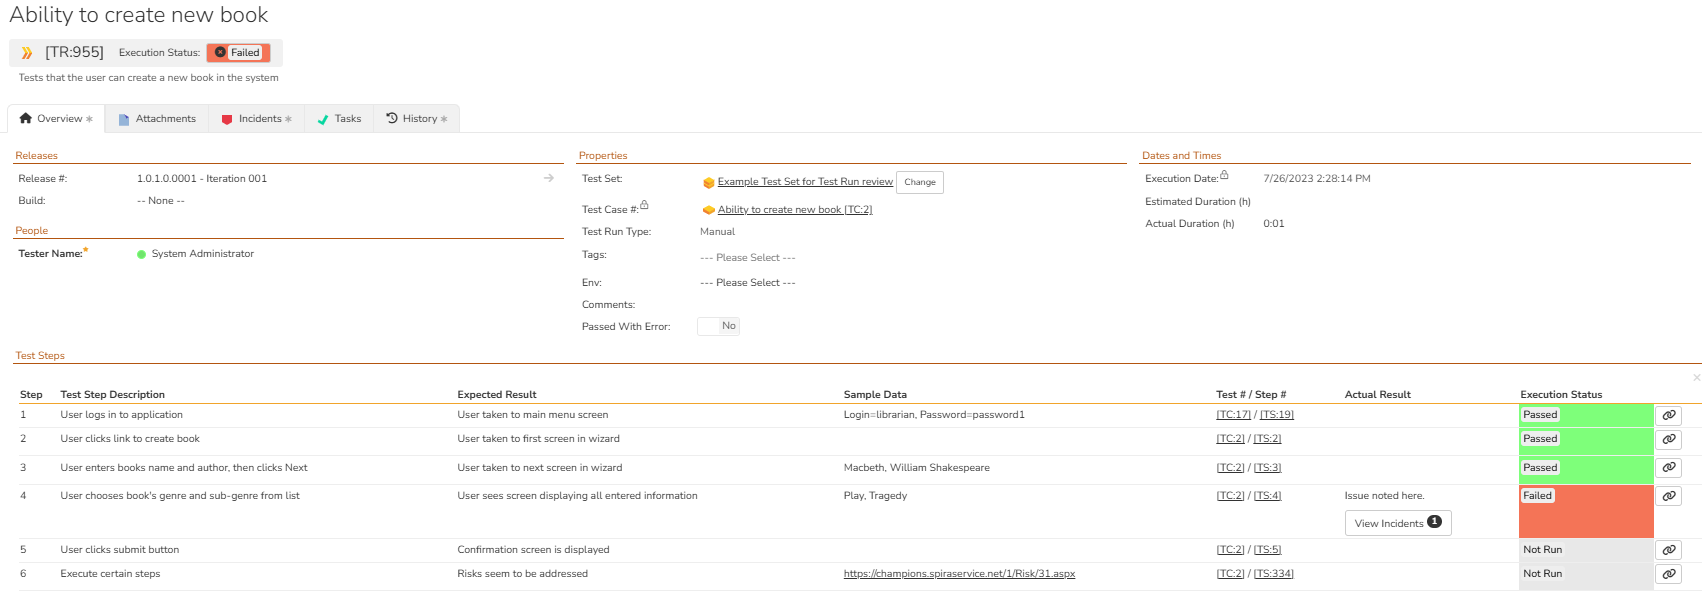Switch to the Attachments tab
This screenshot has width=1702, height=604.
coord(157,119)
